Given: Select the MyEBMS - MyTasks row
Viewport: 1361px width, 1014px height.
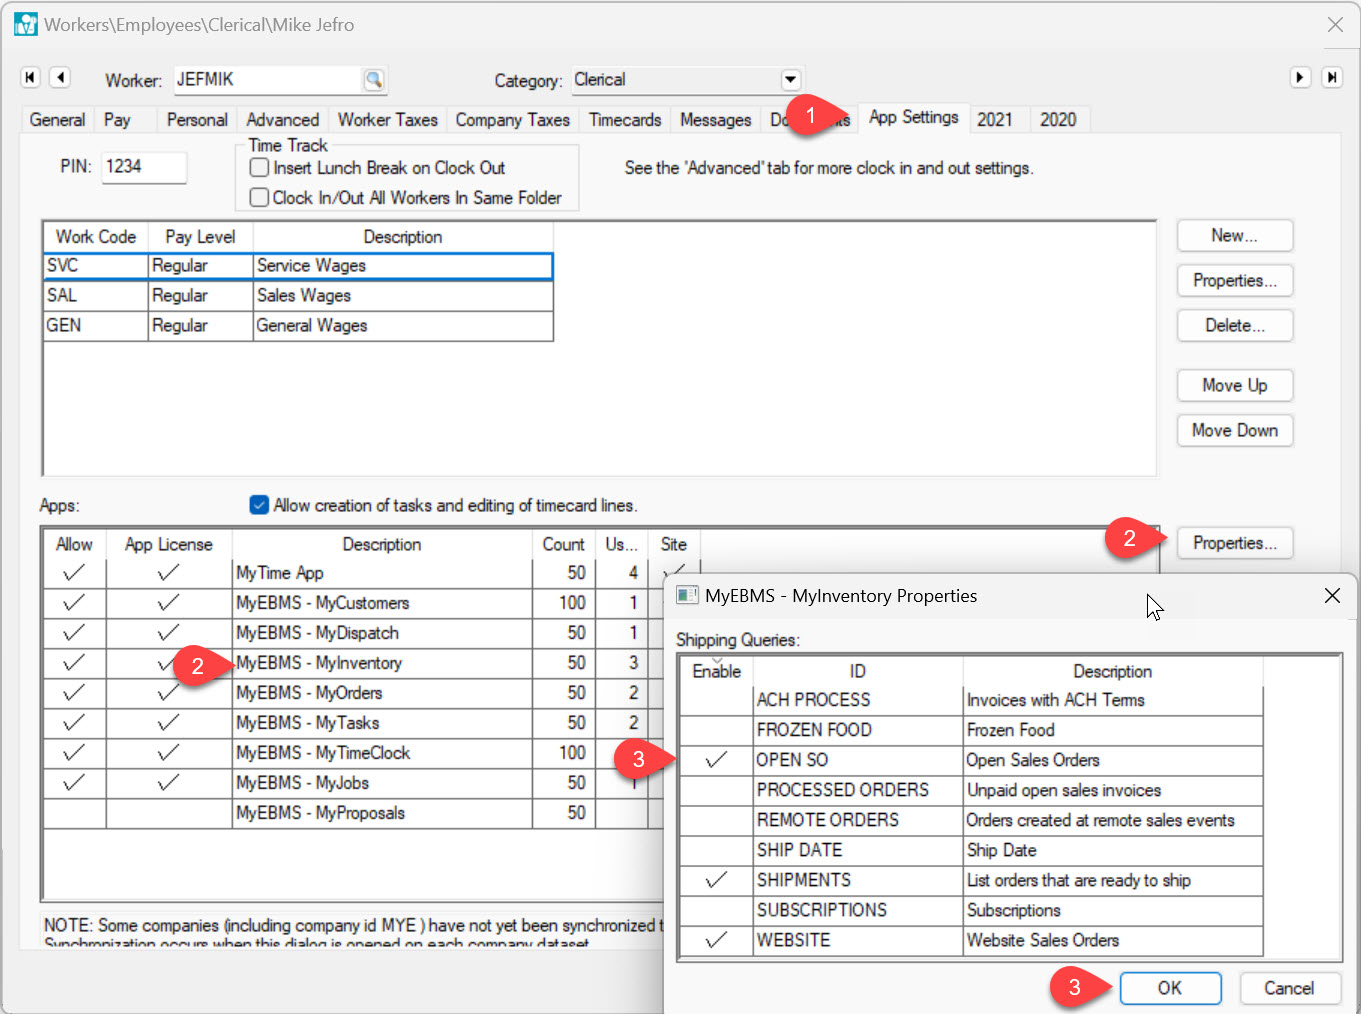Looking at the screenshot, I should (x=355, y=723).
